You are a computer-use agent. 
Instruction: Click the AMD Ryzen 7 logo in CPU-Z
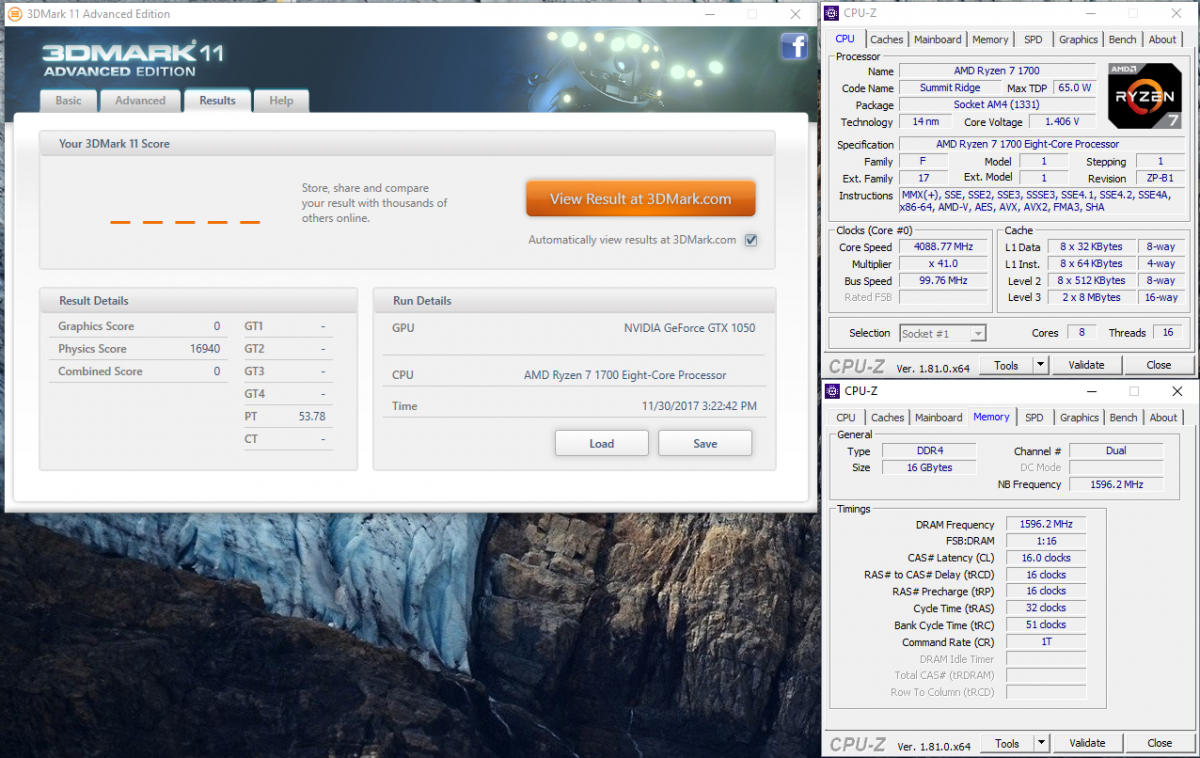[1147, 96]
